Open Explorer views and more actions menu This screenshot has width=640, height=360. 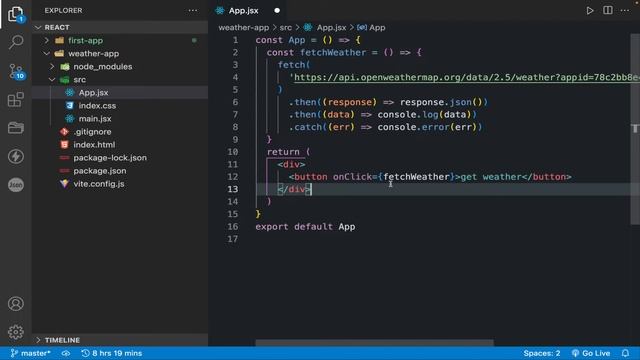click(x=193, y=11)
